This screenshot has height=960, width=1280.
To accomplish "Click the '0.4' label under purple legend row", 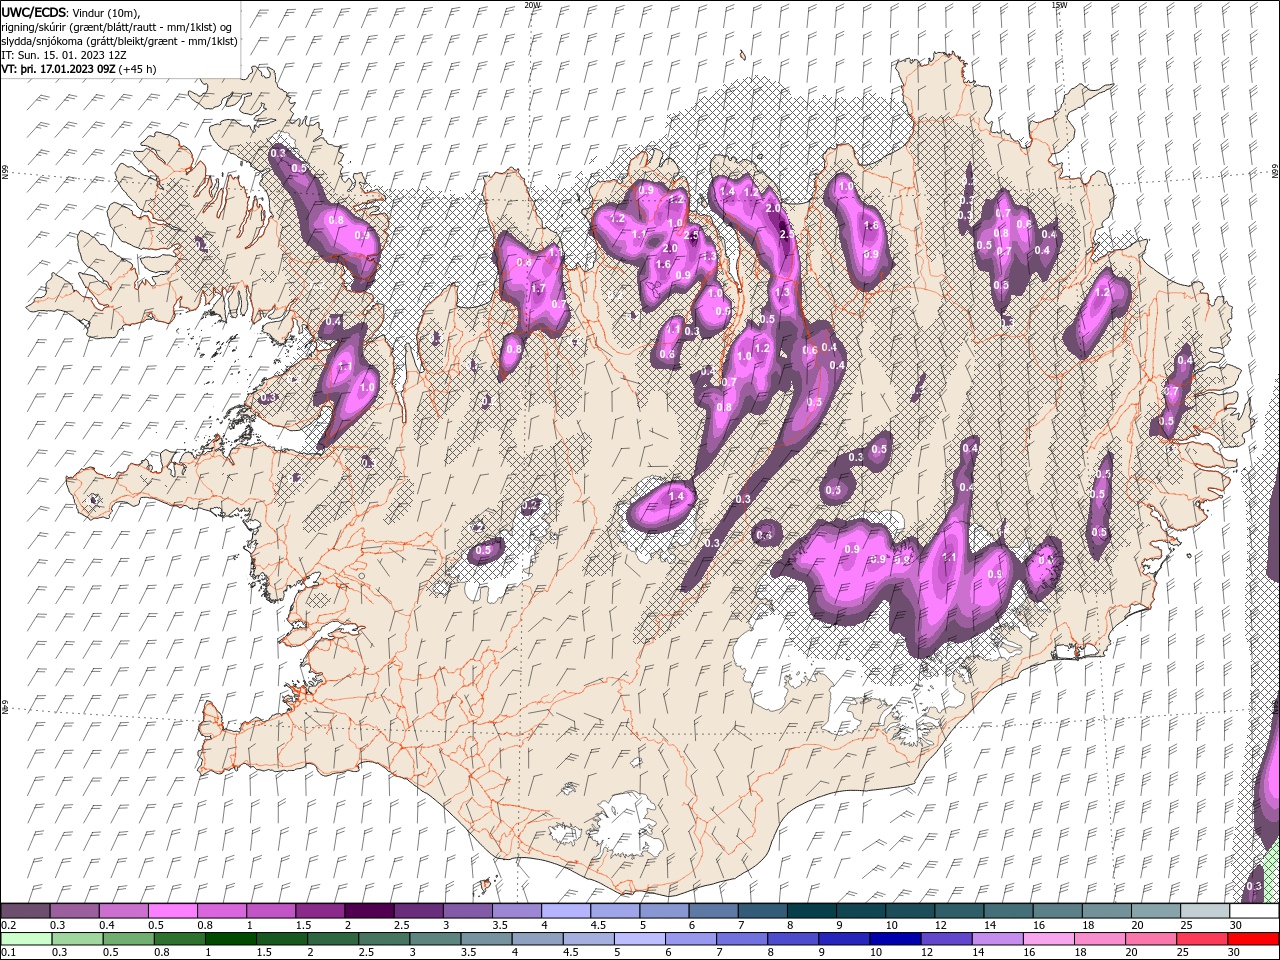I will point(107,925).
